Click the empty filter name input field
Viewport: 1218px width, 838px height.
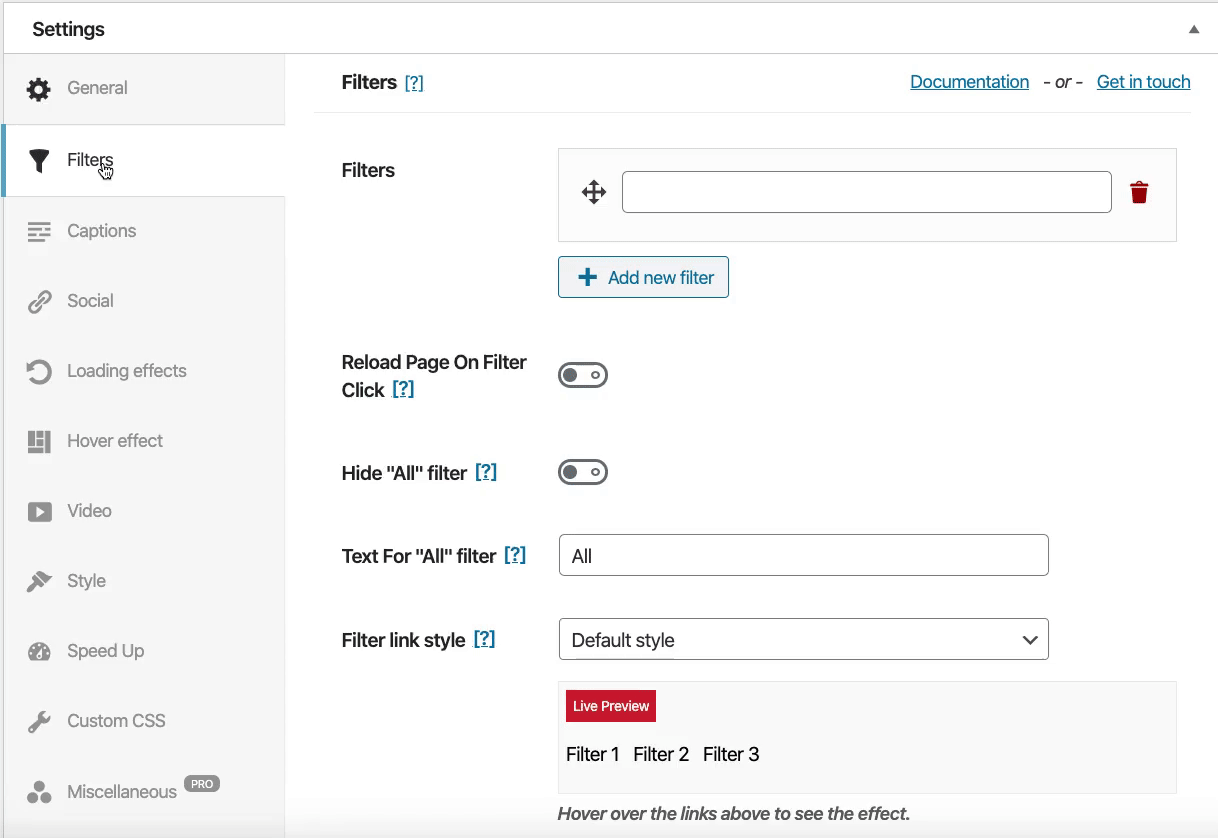[x=867, y=192]
